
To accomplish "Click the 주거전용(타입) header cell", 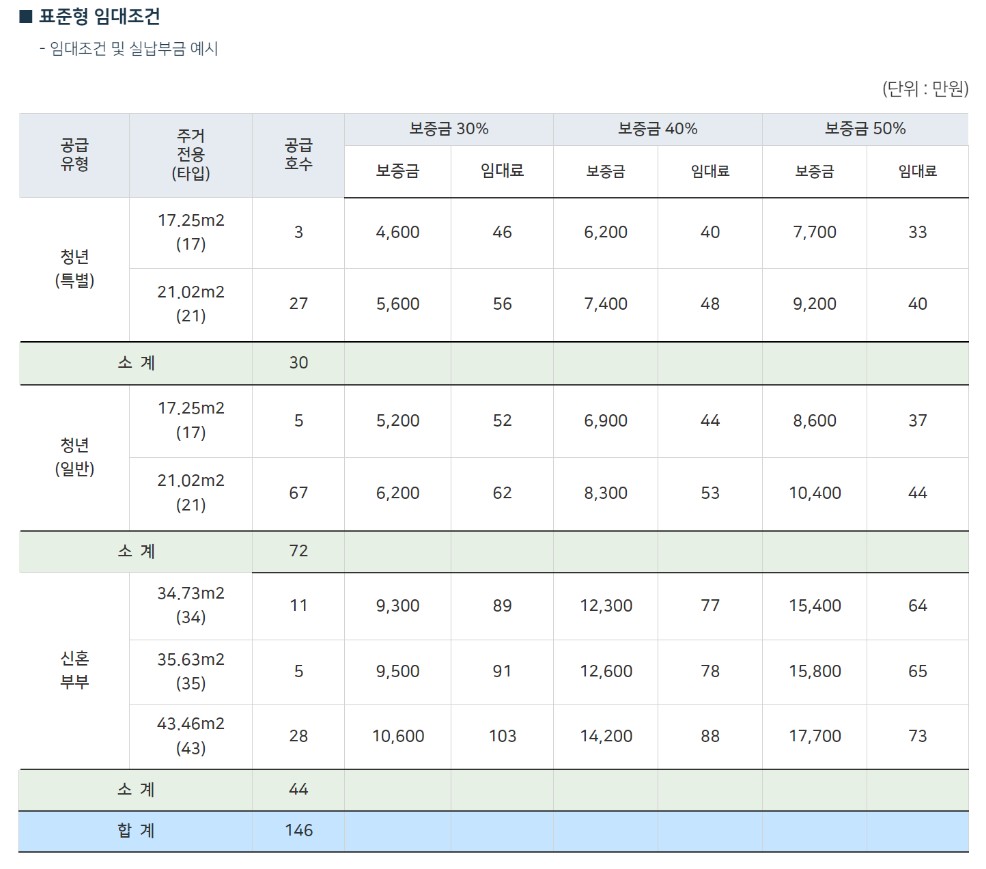I will click(191, 155).
